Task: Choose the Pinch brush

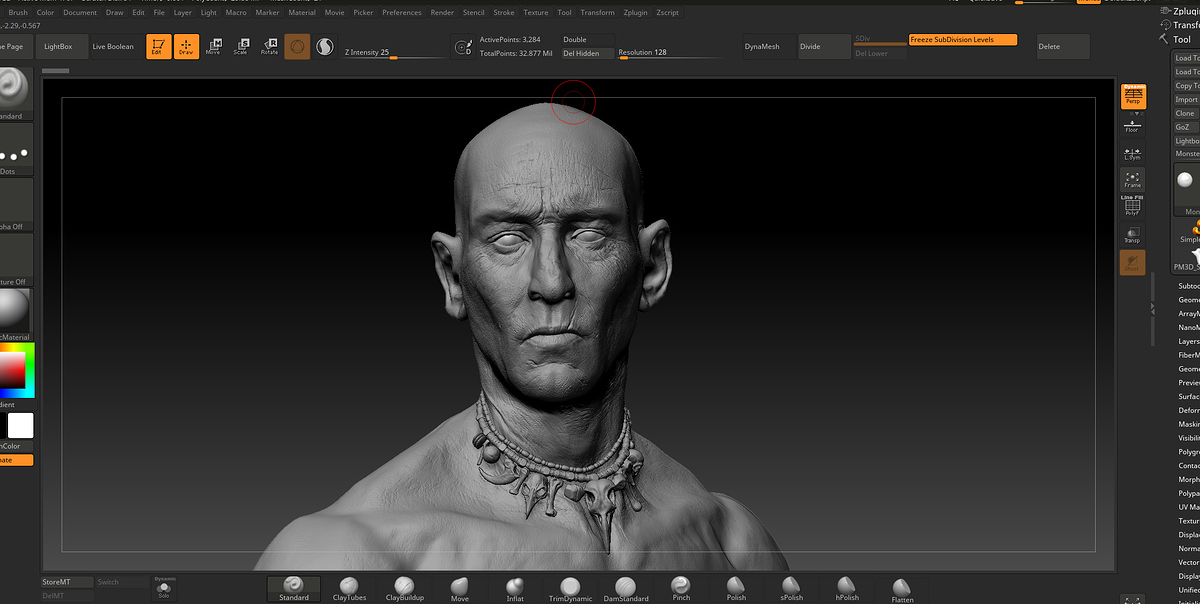Action: coord(681,588)
